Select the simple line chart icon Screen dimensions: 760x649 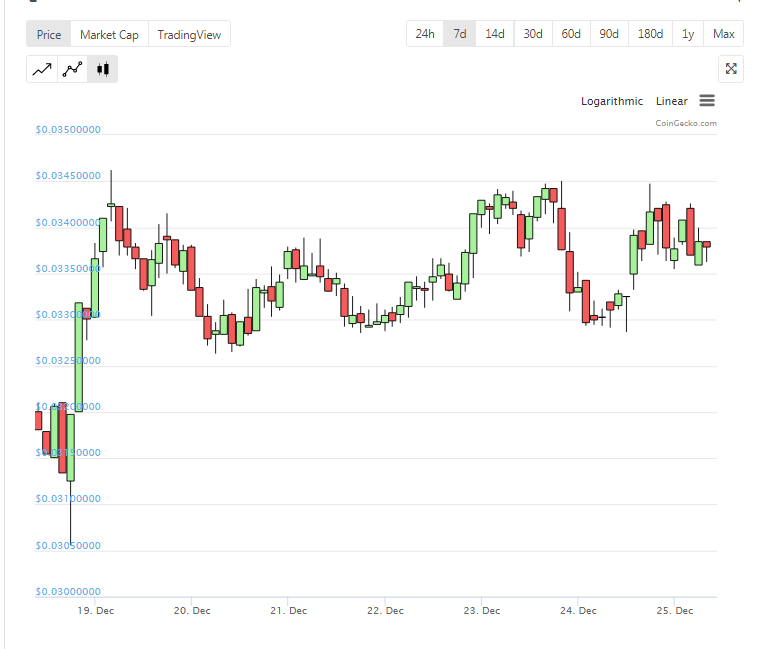[42, 69]
